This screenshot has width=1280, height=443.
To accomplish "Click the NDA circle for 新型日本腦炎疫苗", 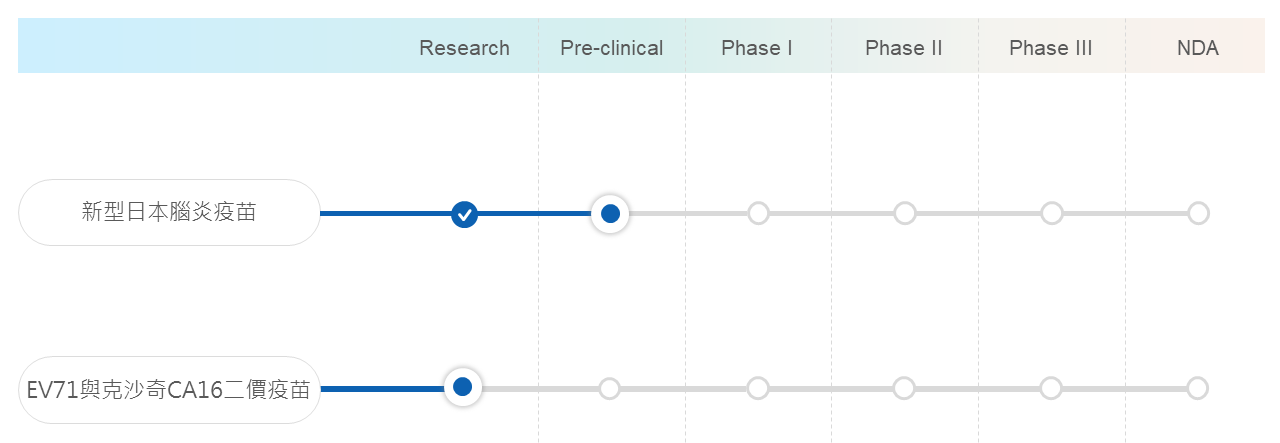I will [1198, 213].
